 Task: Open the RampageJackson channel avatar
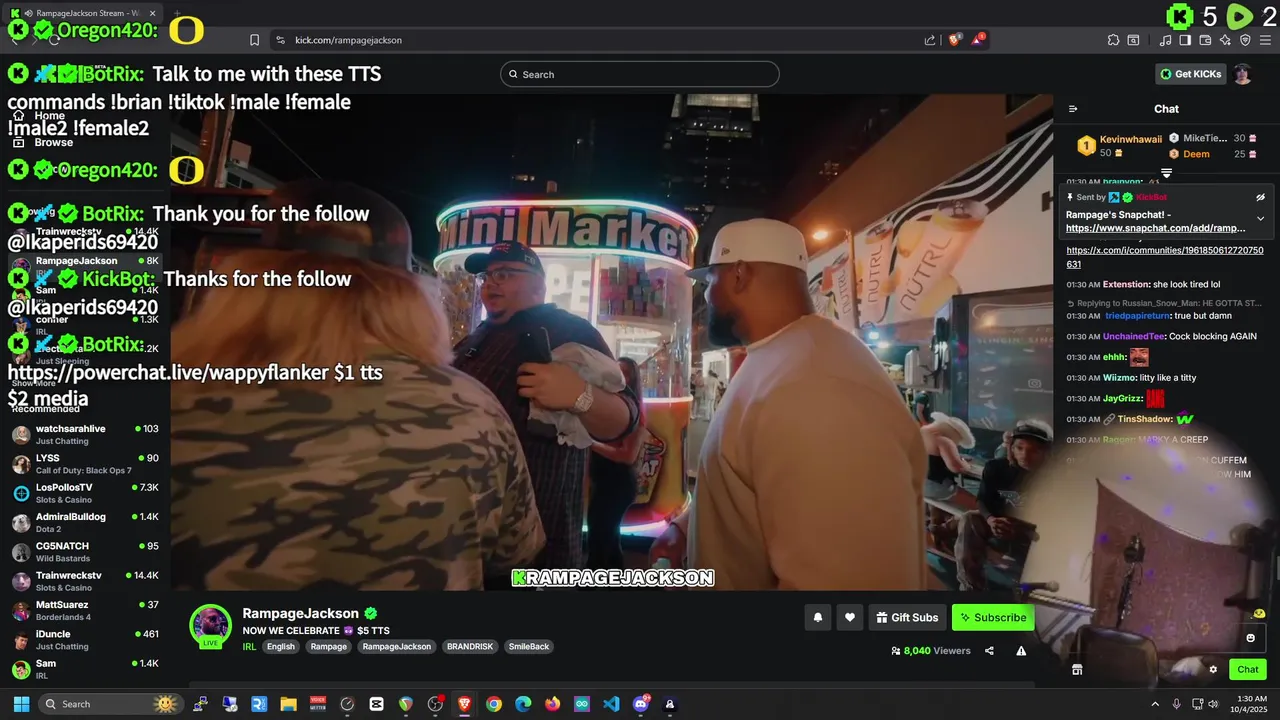pos(210,625)
